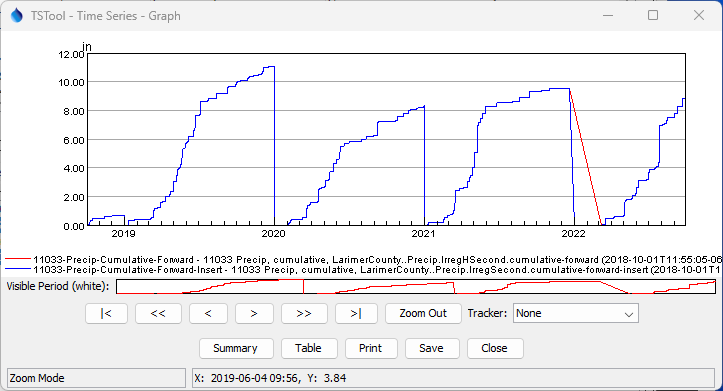
Task: Click the 6.00 y-axis label
Action: click(x=74, y=140)
